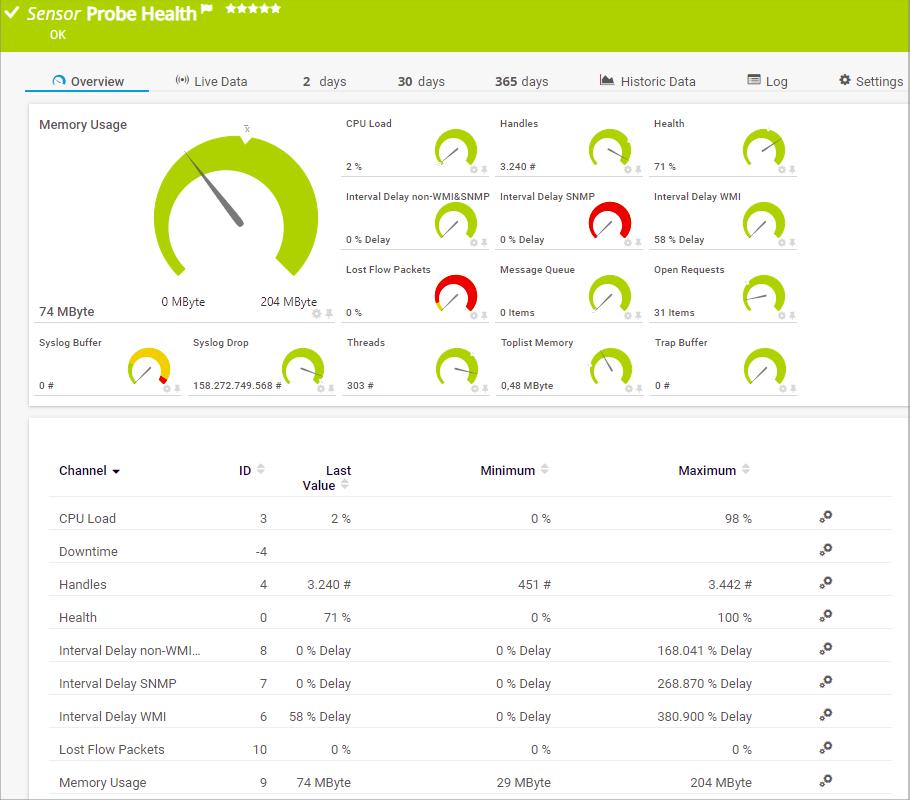This screenshot has width=910, height=800.
Task: Pin the Threads gauge as primary
Action: 485,389
